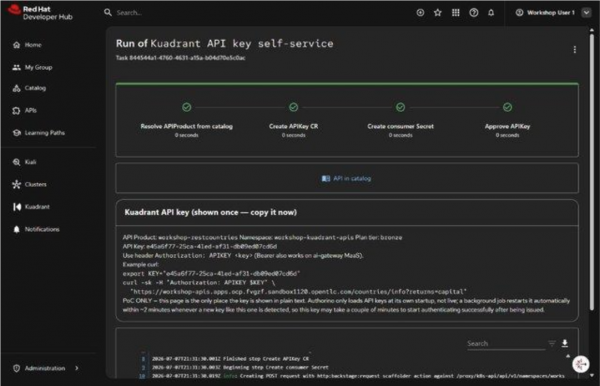Image resolution: width=600 pixels, height=386 pixels.
Task: Open the help question mark icon
Action: point(474,13)
